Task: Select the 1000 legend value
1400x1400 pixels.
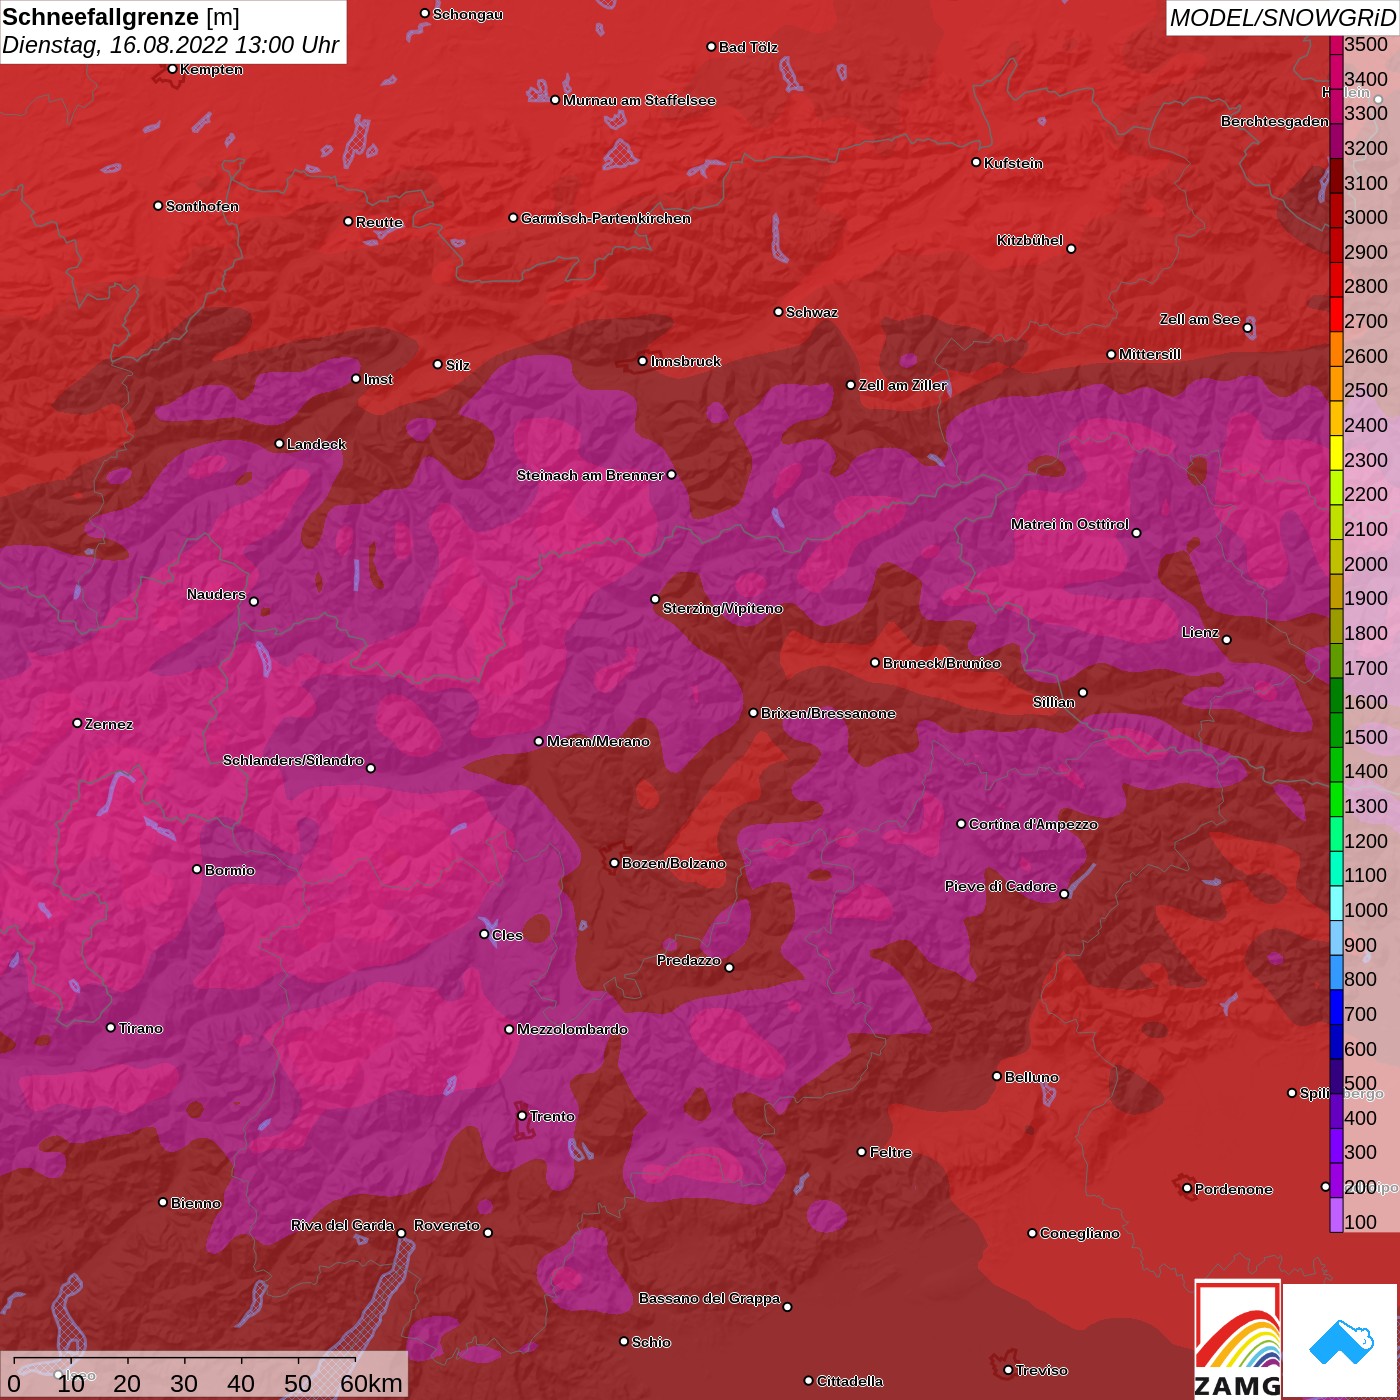Action: [1366, 910]
